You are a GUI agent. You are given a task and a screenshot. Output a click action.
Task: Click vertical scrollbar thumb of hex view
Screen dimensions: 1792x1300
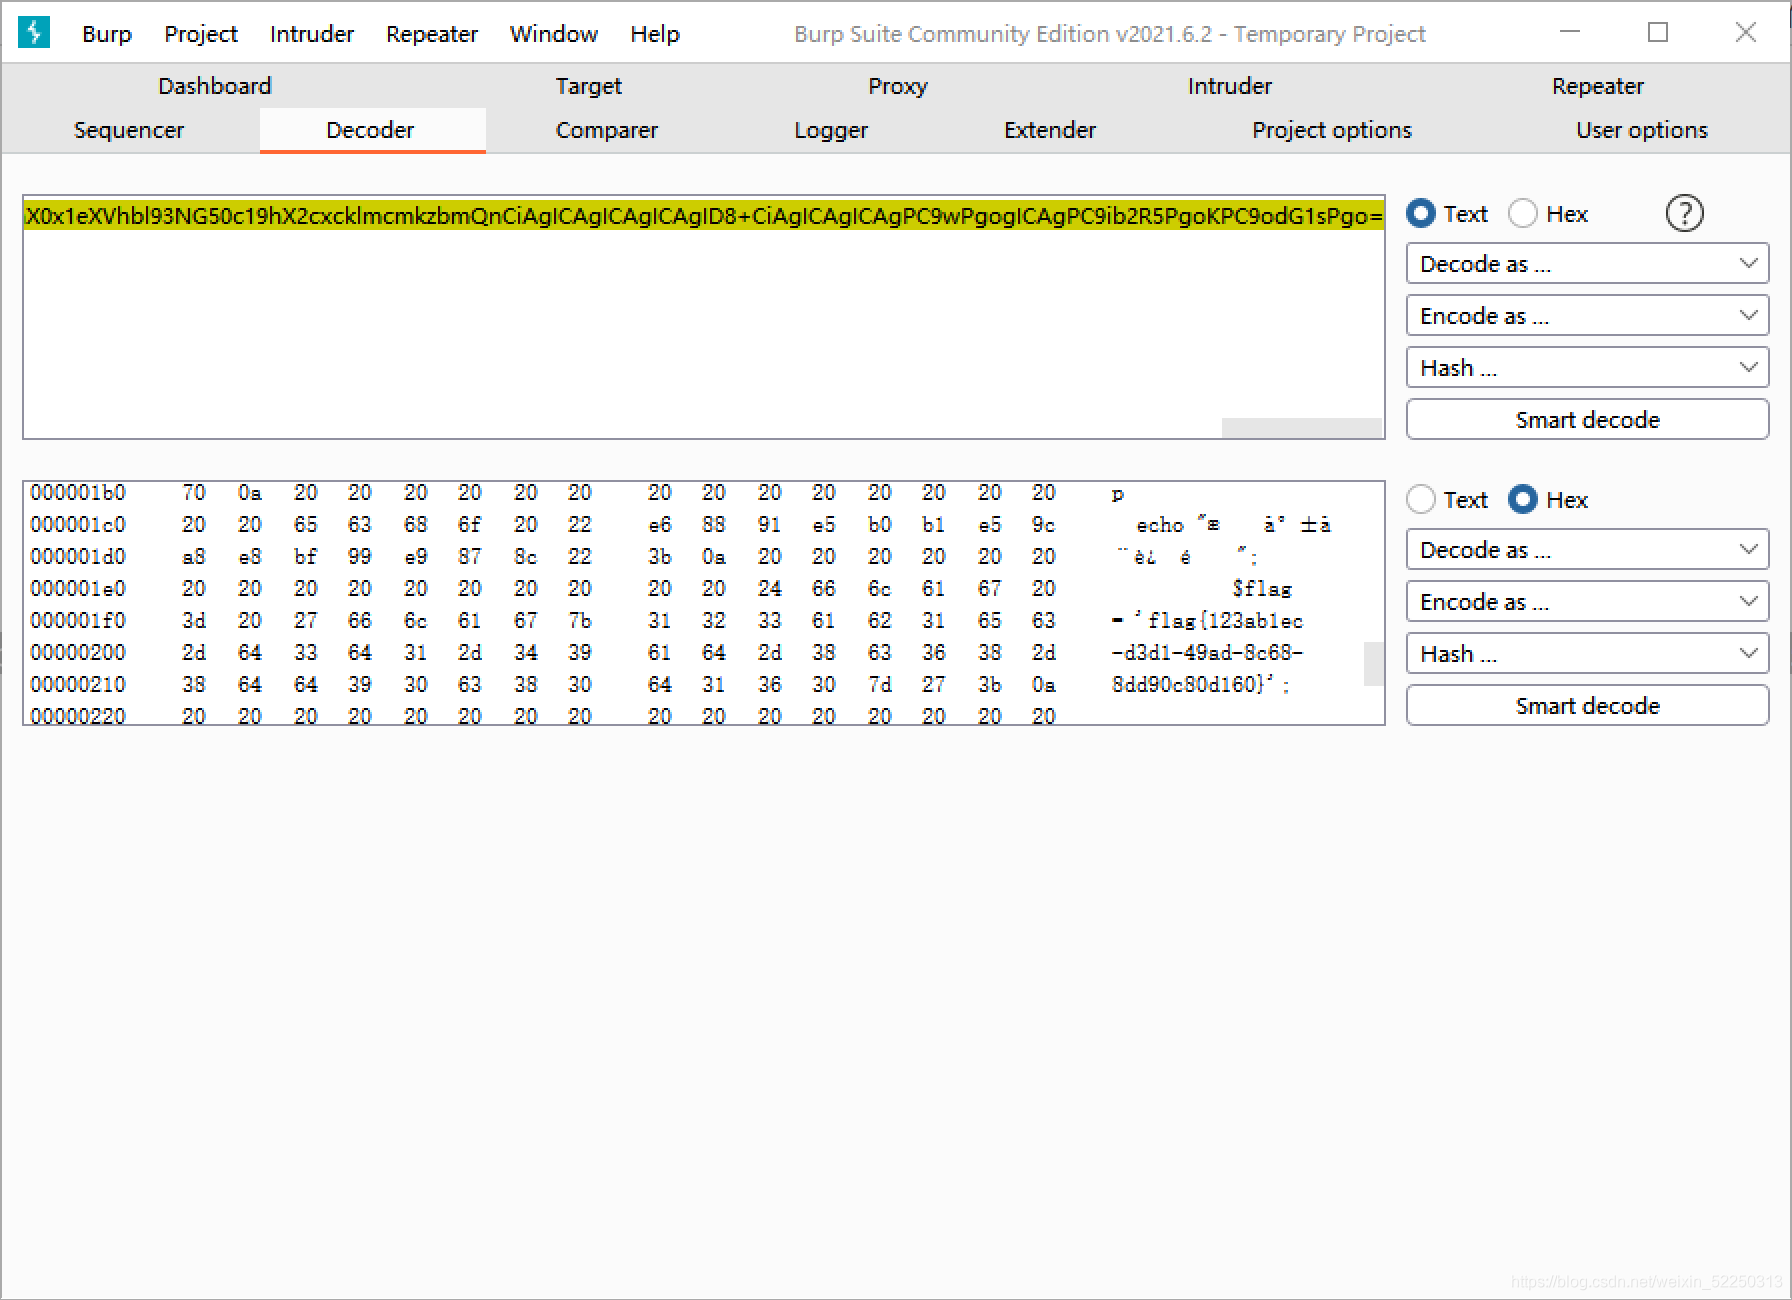pyautogui.click(x=1374, y=663)
